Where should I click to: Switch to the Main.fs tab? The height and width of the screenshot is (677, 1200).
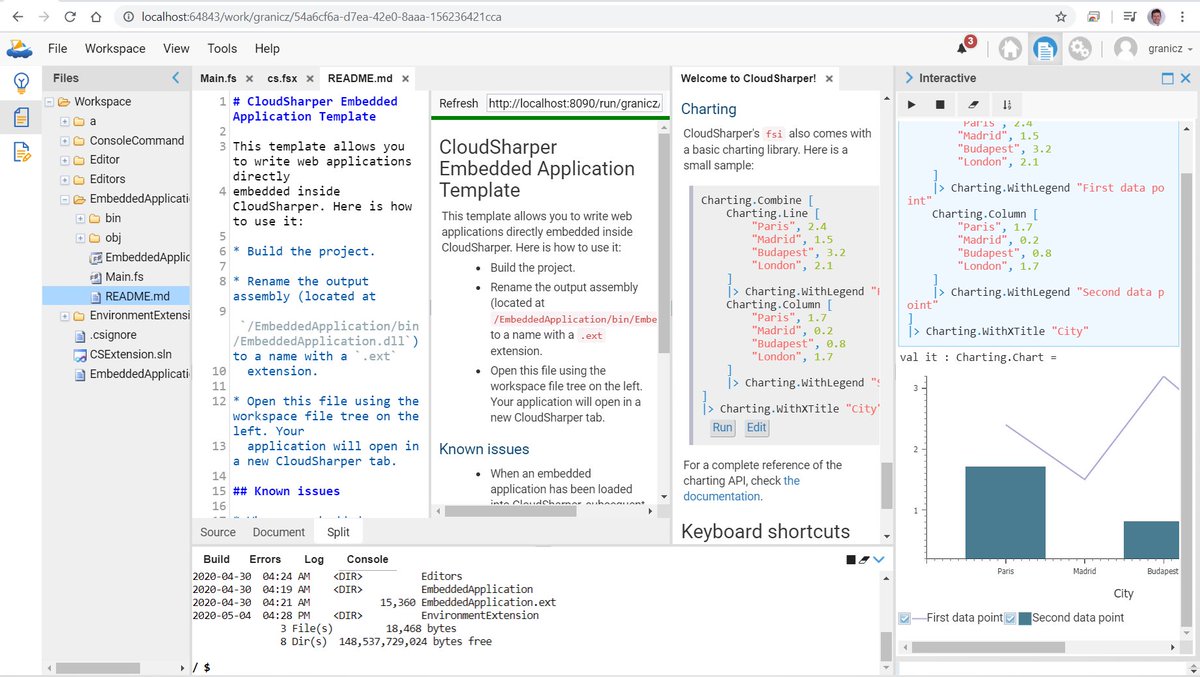pos(218,78)
